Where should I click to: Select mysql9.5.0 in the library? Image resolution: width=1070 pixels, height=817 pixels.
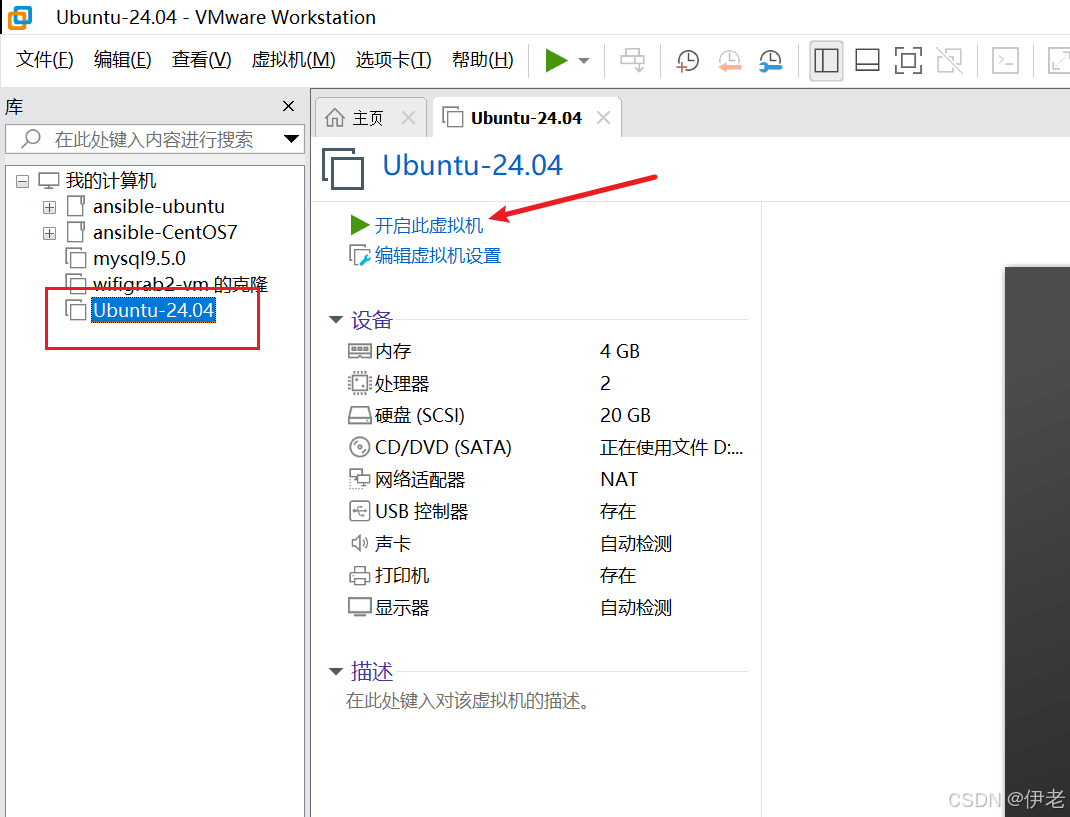(x=139, y=258)
